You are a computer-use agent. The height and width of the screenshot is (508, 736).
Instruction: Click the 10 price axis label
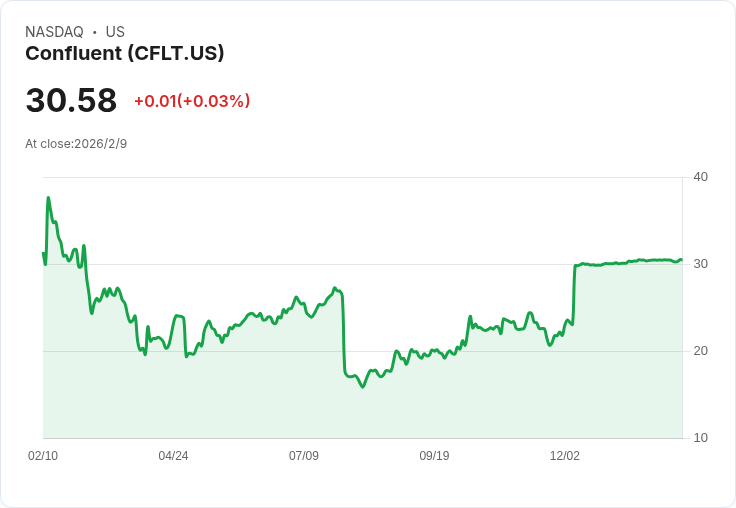click(x=700, y=438)
